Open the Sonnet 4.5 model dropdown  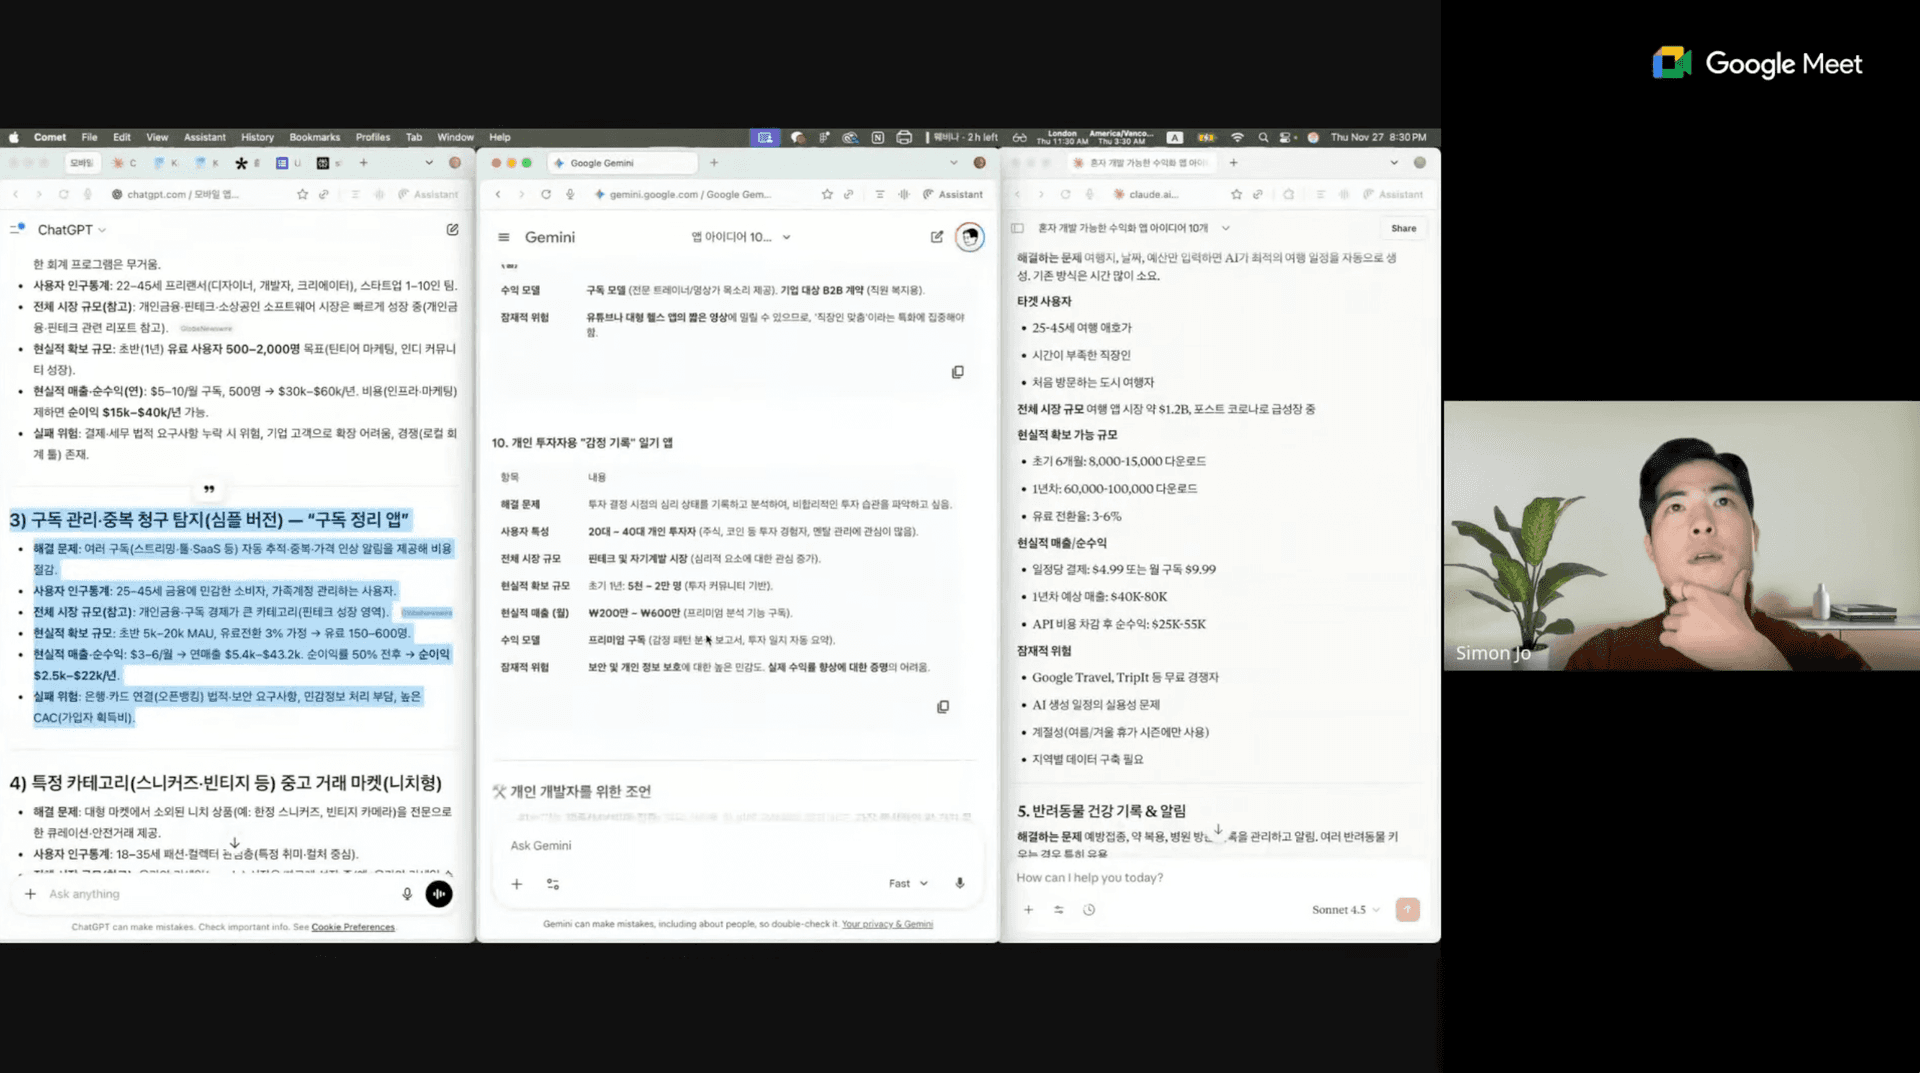(1345, 910)
